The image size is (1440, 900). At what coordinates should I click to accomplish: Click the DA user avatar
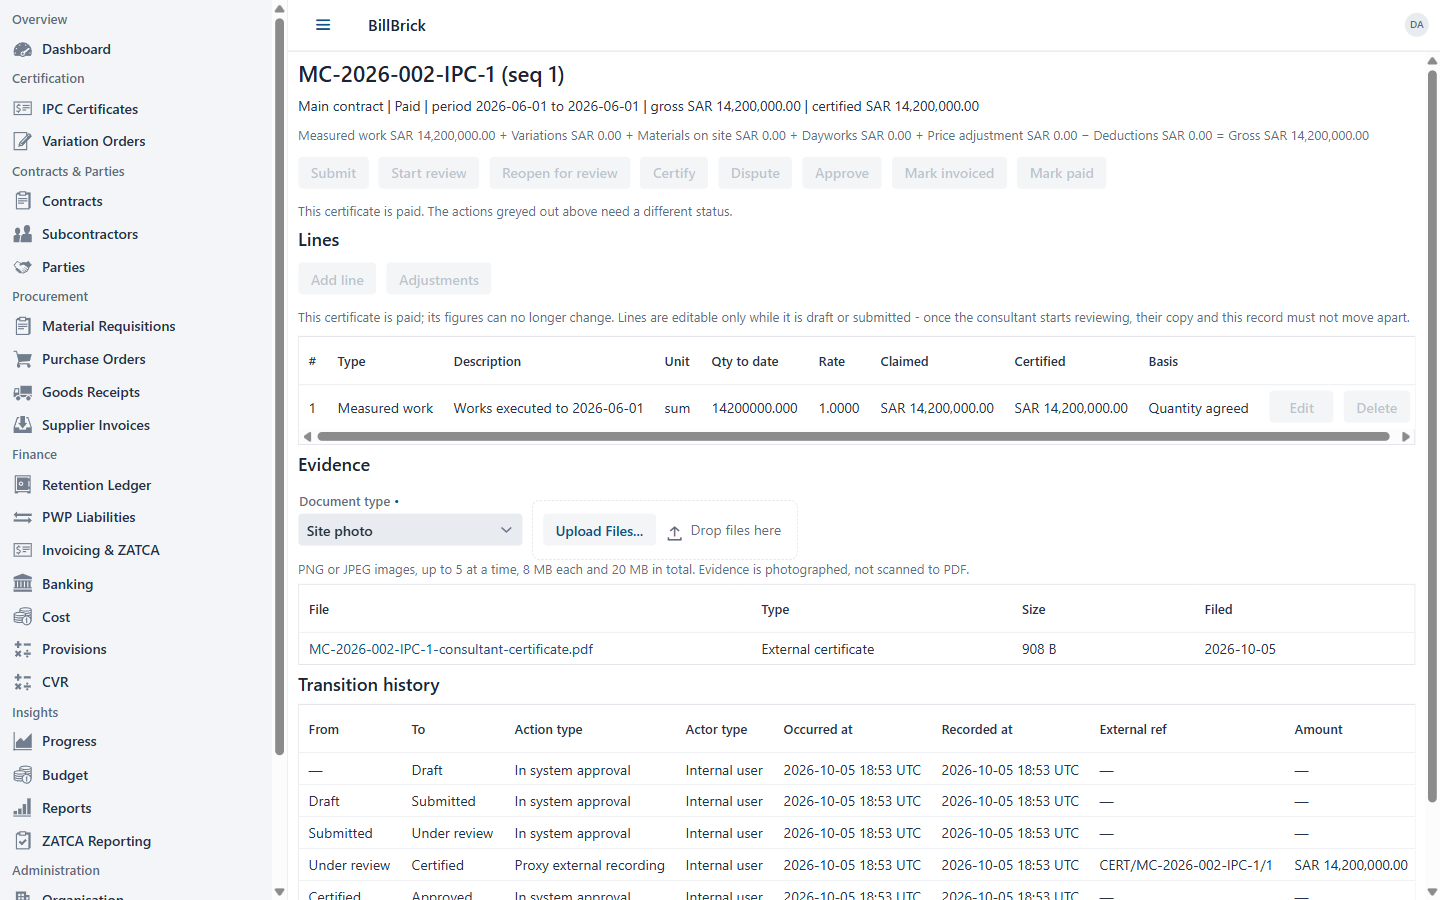click(1416, 25)
